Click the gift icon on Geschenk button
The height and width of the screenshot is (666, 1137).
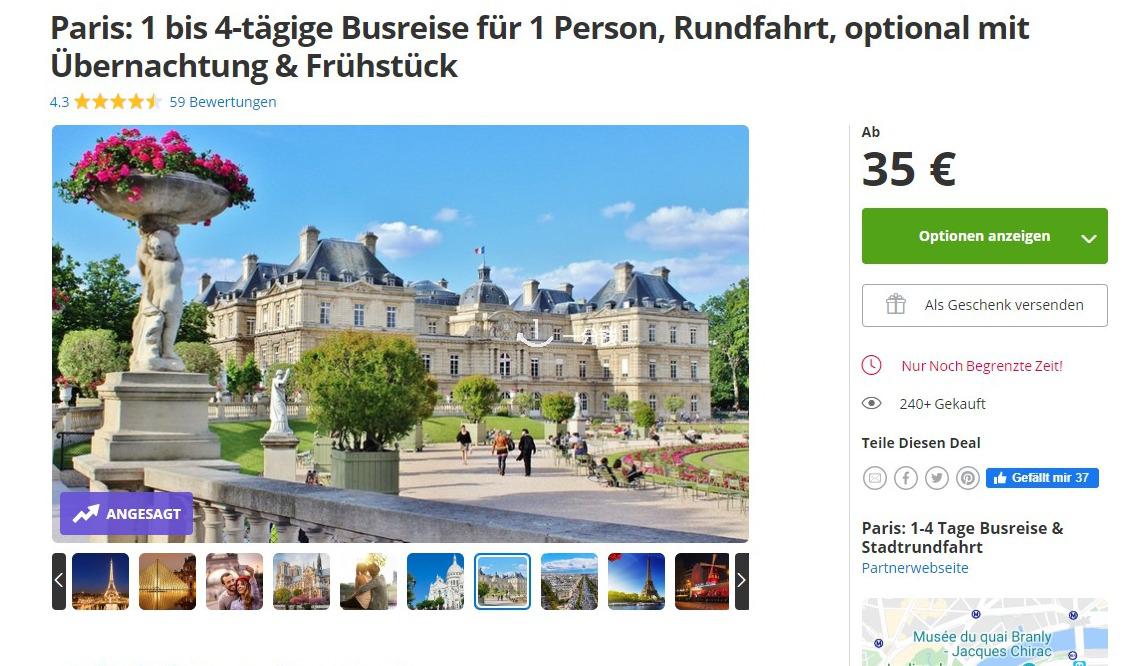tap(896, 304)
